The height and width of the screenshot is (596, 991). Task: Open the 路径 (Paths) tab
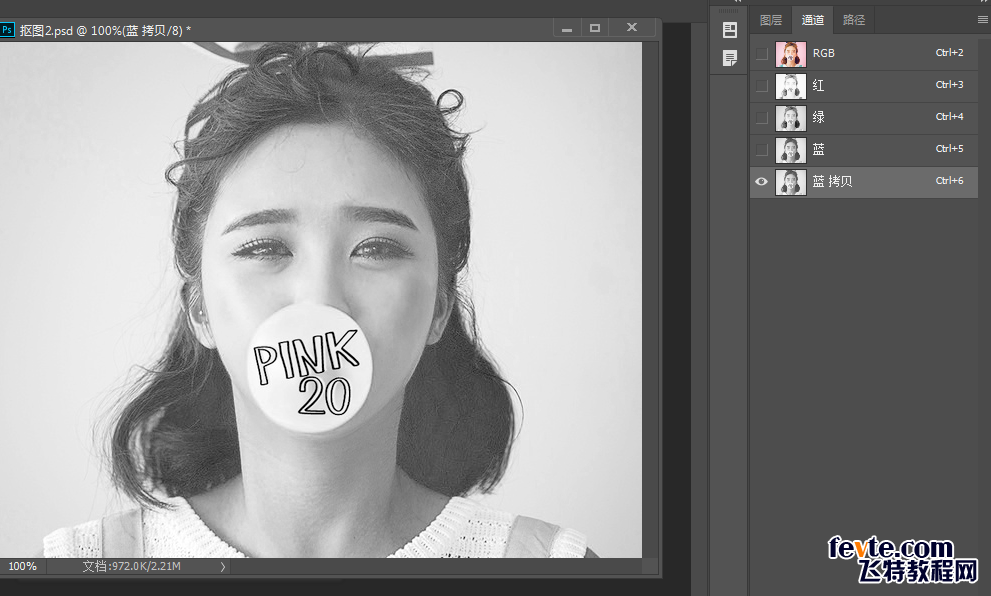(x=854, y=20)
